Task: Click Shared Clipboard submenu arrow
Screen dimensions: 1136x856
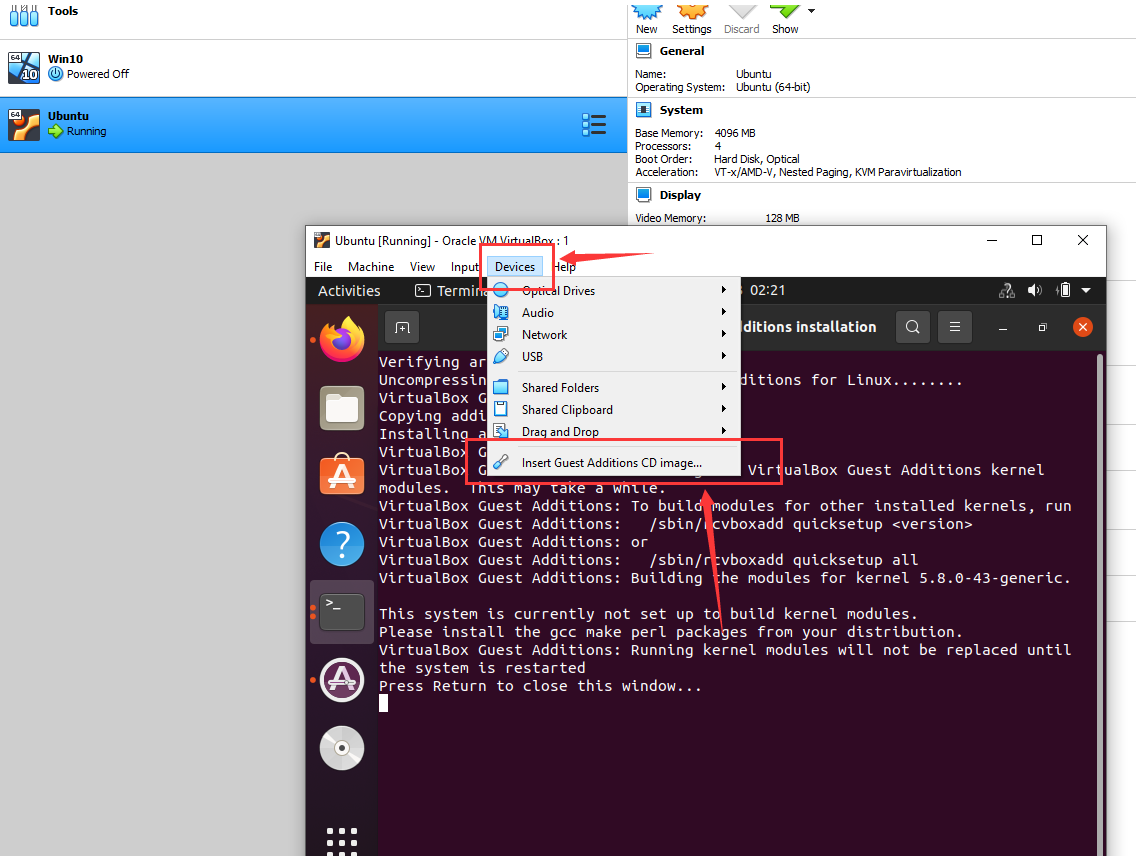Action: click(x=723, y=408)
